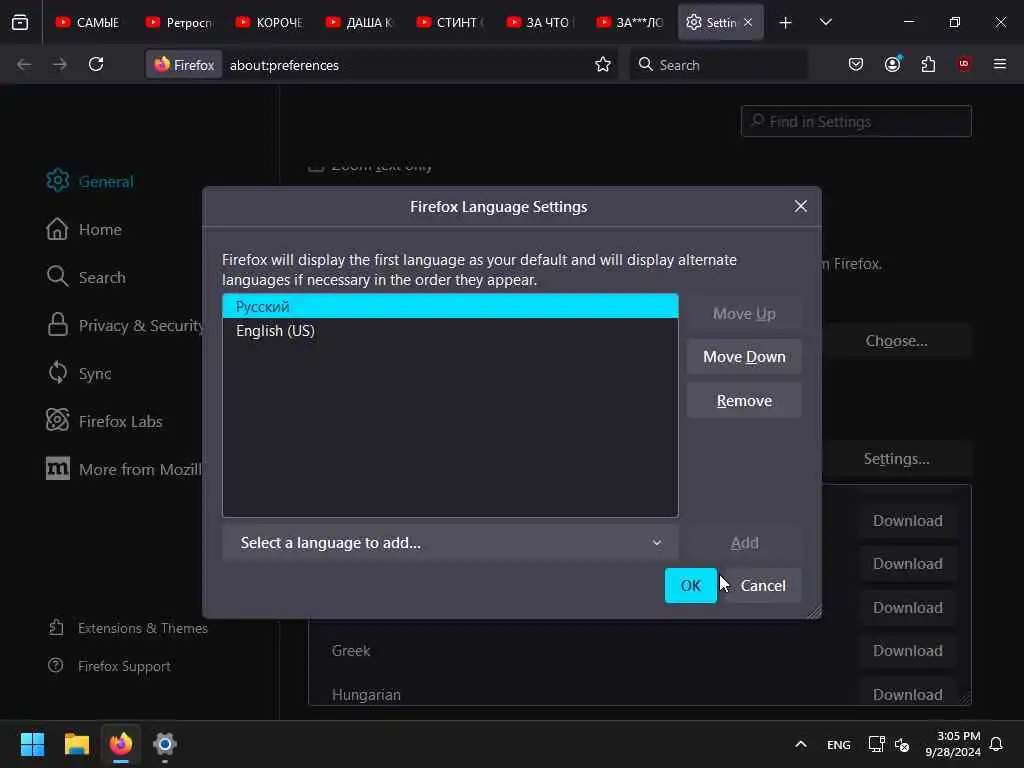Open the muted volume tray icon
Screen dimensions: 1024x768
pos(902,744)
